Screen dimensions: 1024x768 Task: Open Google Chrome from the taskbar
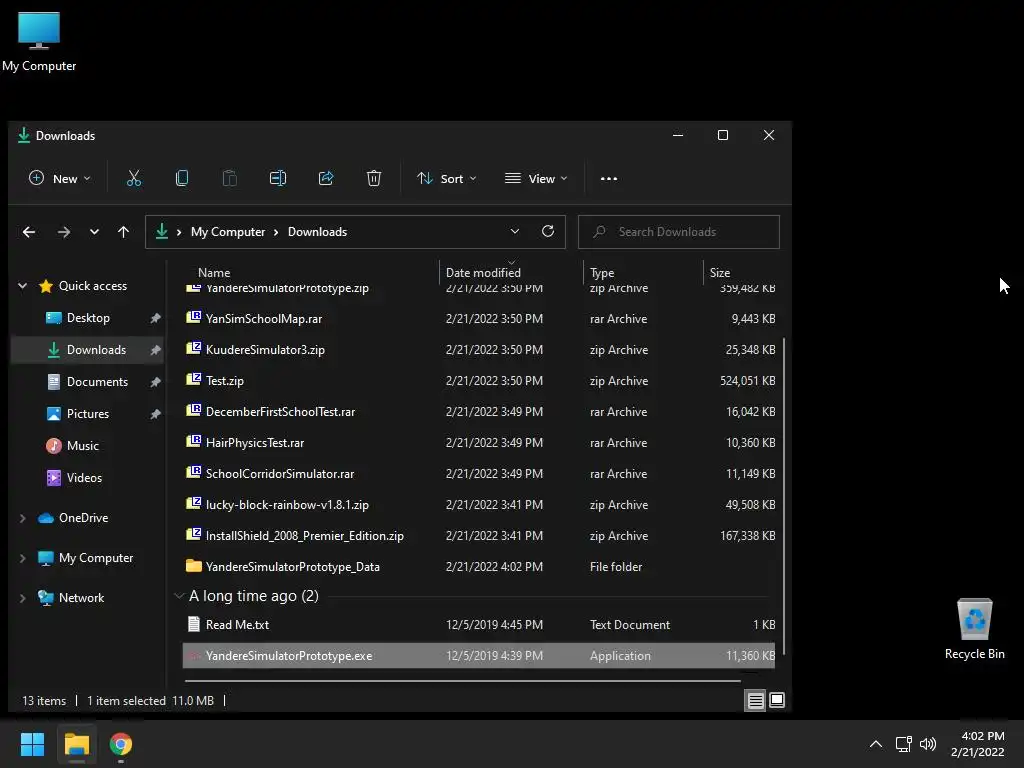tap(121, 744)
